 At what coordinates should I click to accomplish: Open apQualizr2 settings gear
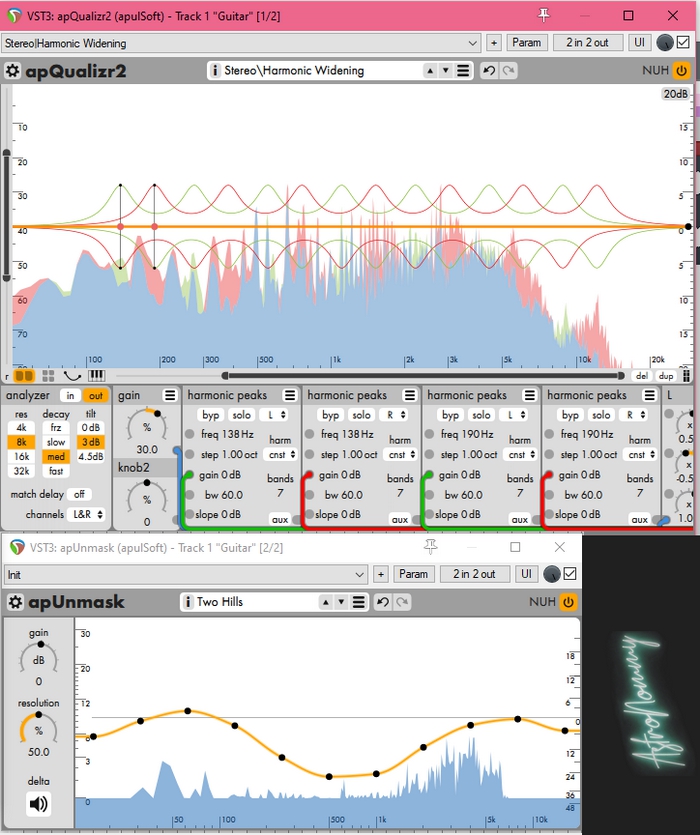[x=13, y=71]
